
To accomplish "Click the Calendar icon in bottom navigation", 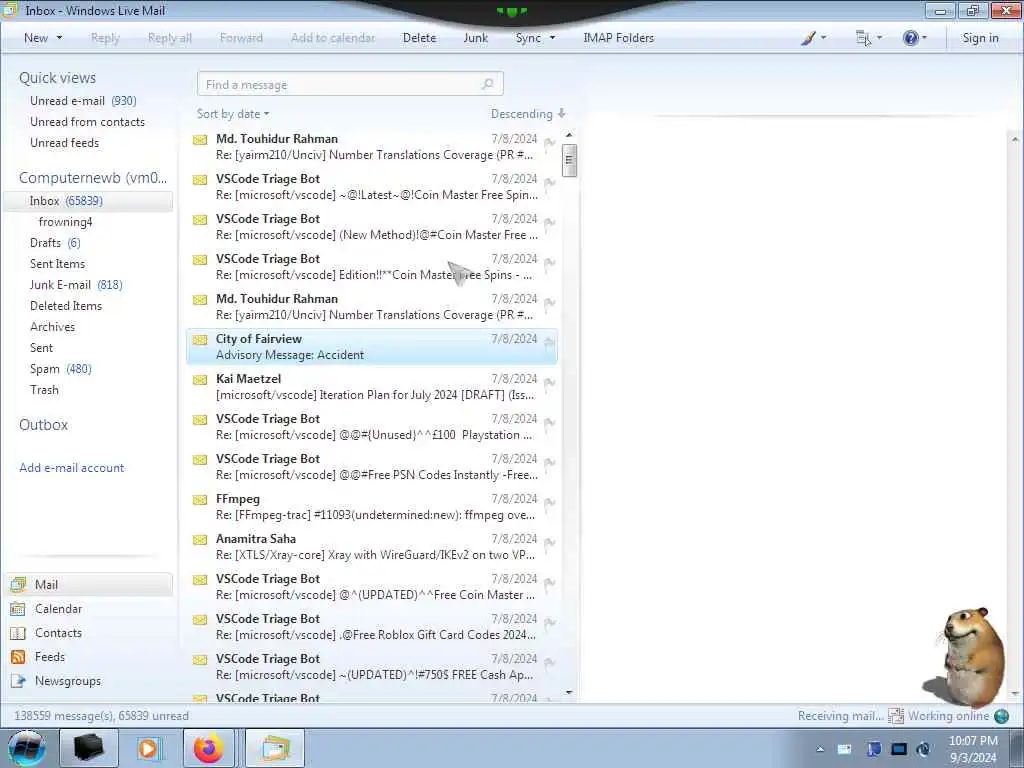I will [x=18, y=609].
